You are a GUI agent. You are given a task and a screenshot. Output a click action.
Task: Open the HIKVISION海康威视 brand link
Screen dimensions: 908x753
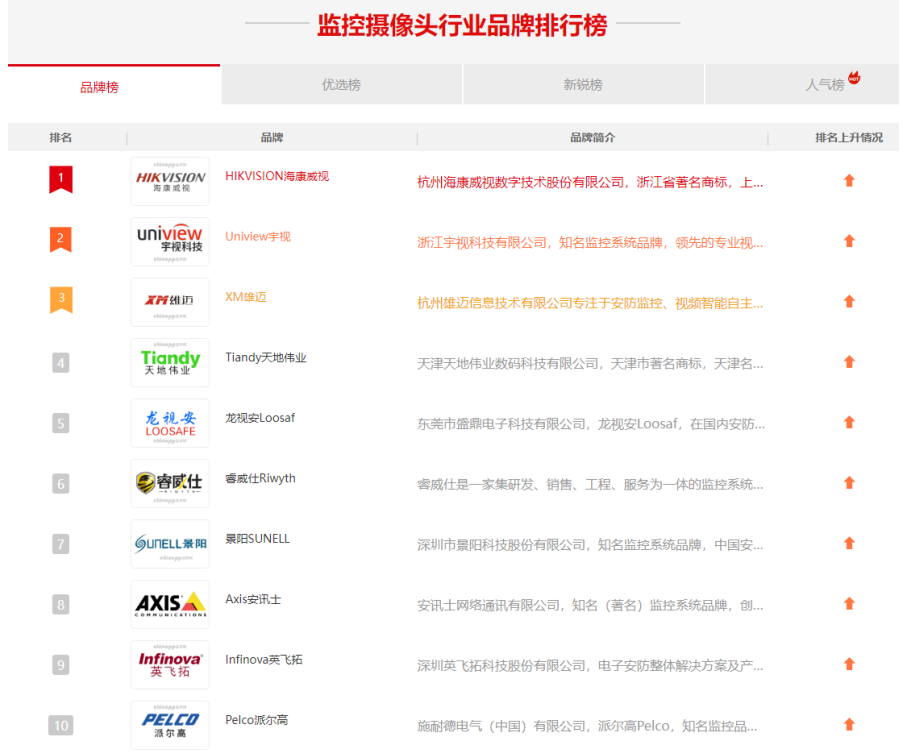(x=277, y=176)
